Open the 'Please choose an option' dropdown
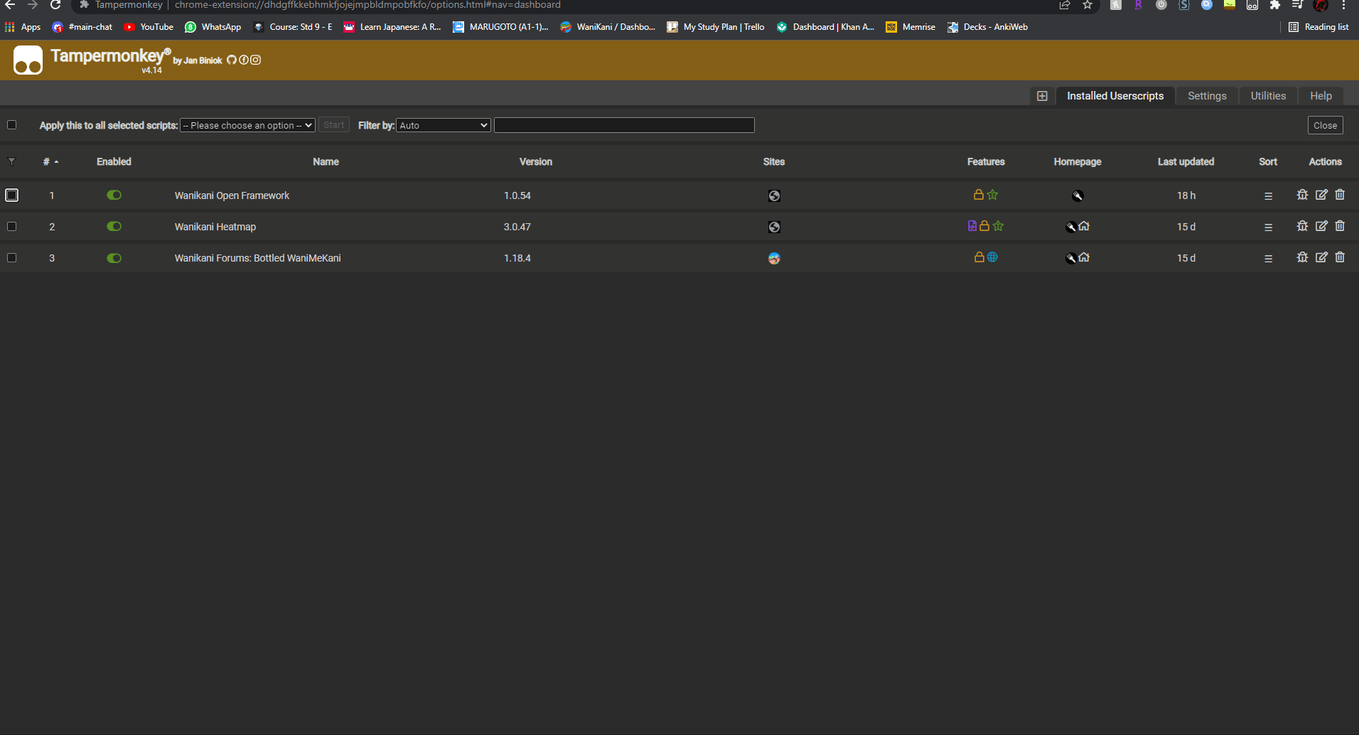Image resolution: width=1359 pixels, height=735 pixels. pos(248,125)
